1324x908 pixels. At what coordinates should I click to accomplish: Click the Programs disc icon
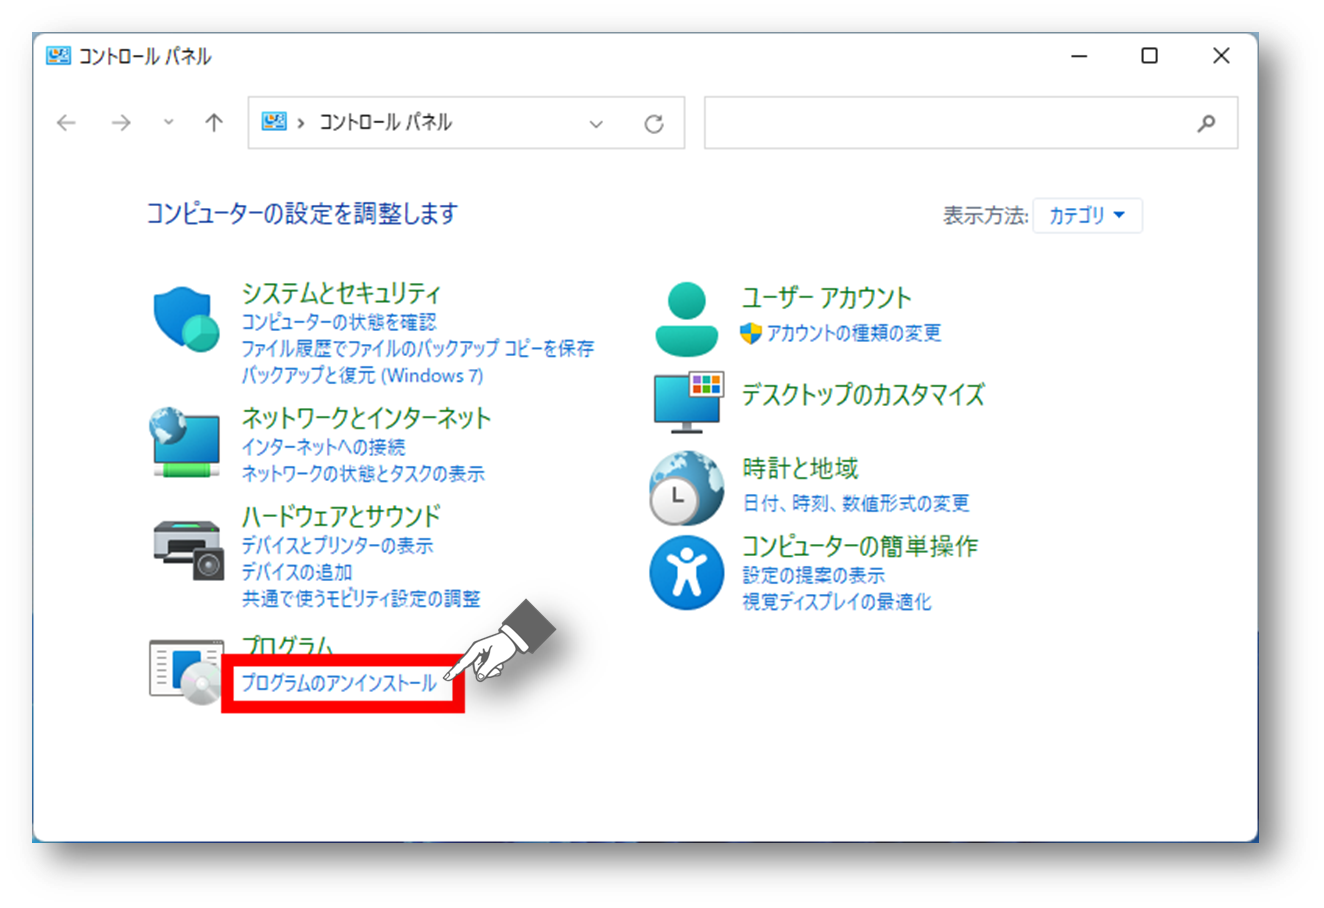[x=186, y=671]
